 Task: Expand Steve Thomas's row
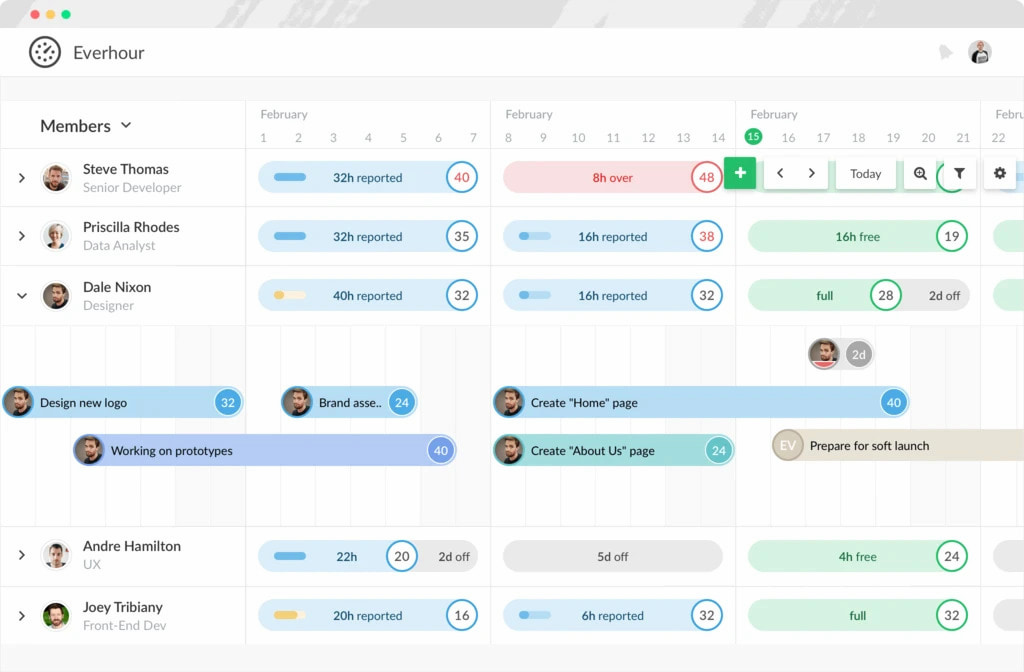(x=22, y=177)
